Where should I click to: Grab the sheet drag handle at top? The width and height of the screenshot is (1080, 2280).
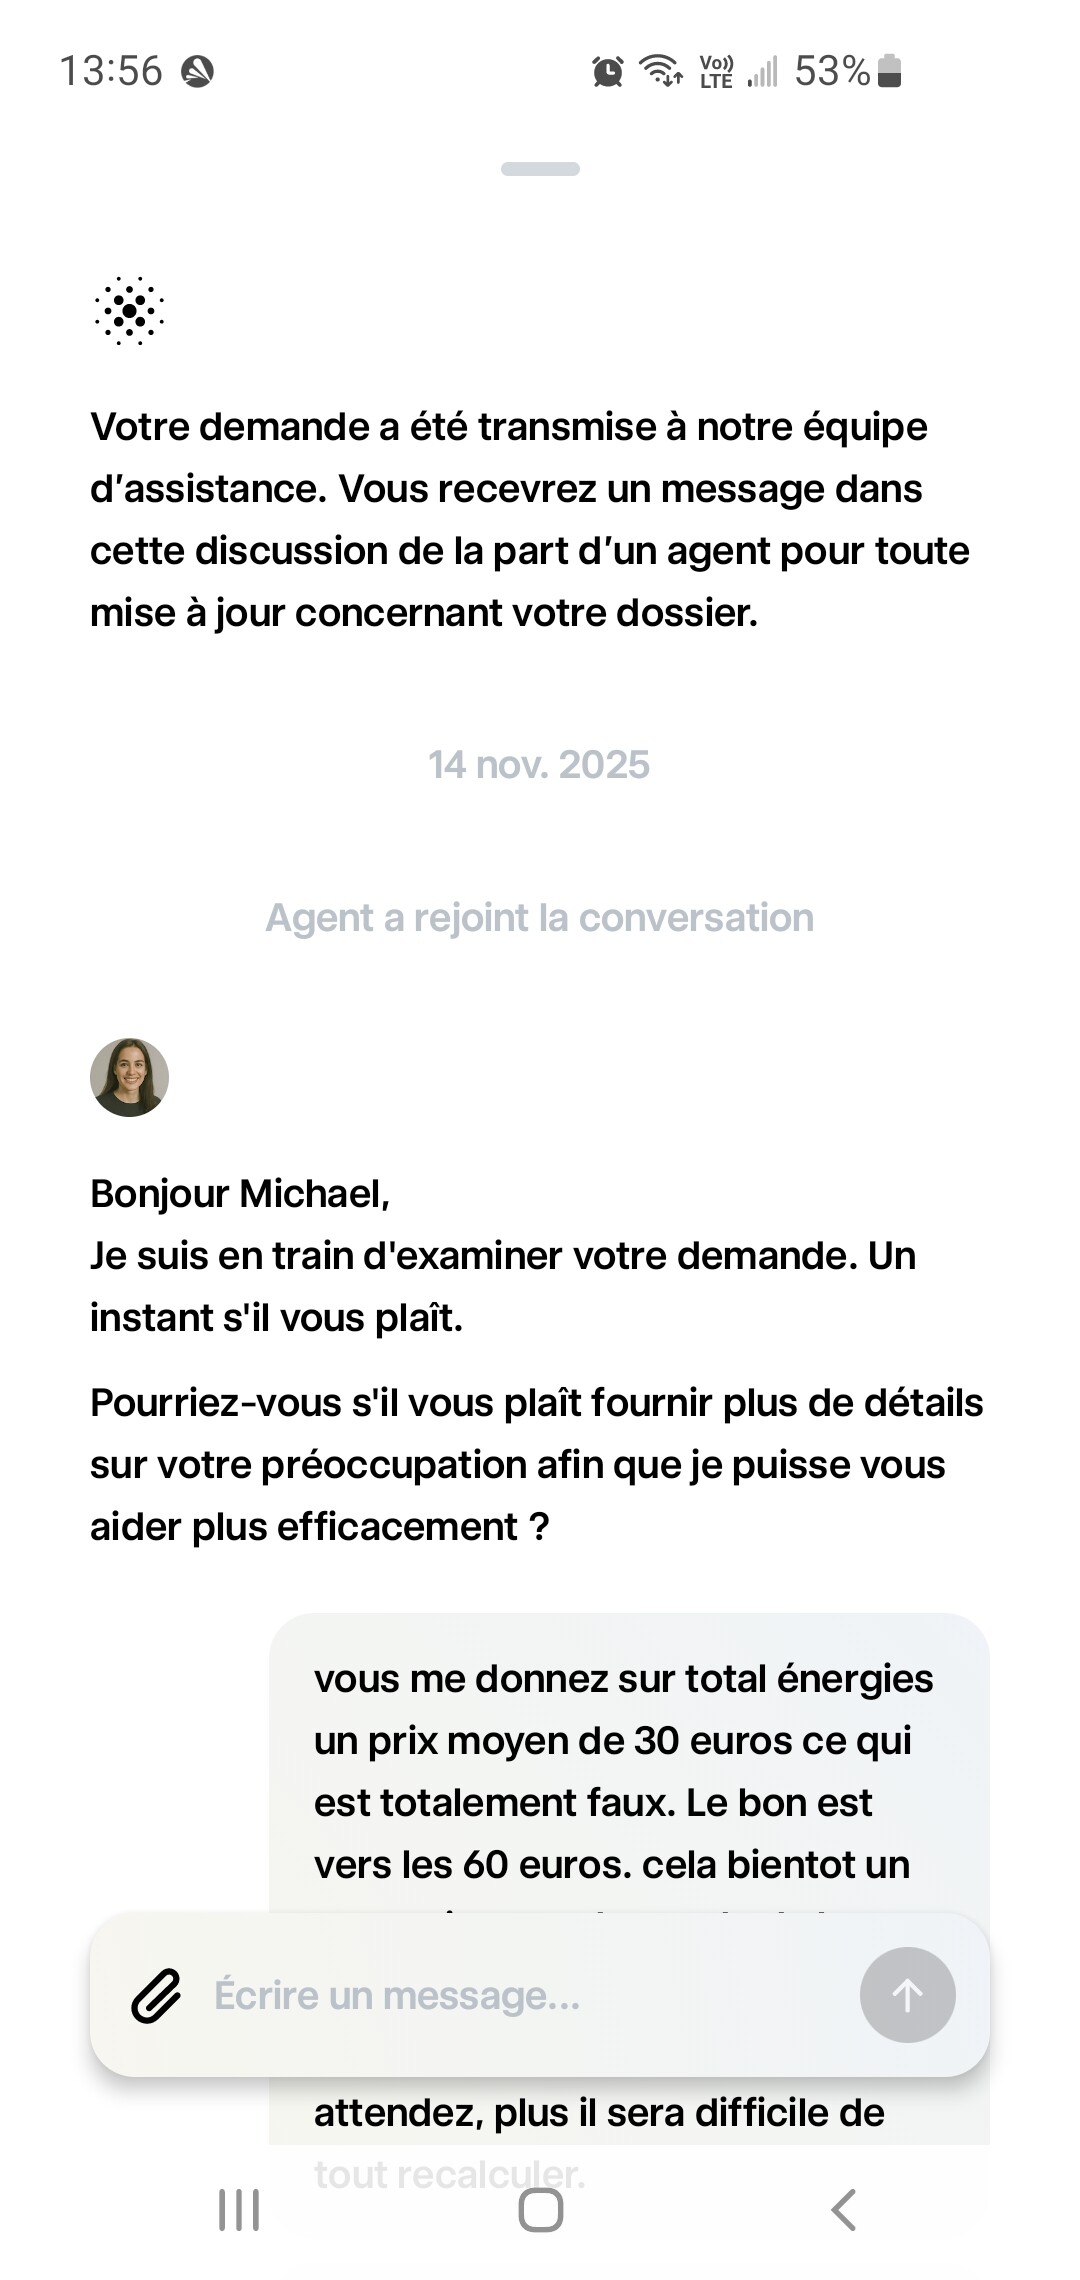540,169
